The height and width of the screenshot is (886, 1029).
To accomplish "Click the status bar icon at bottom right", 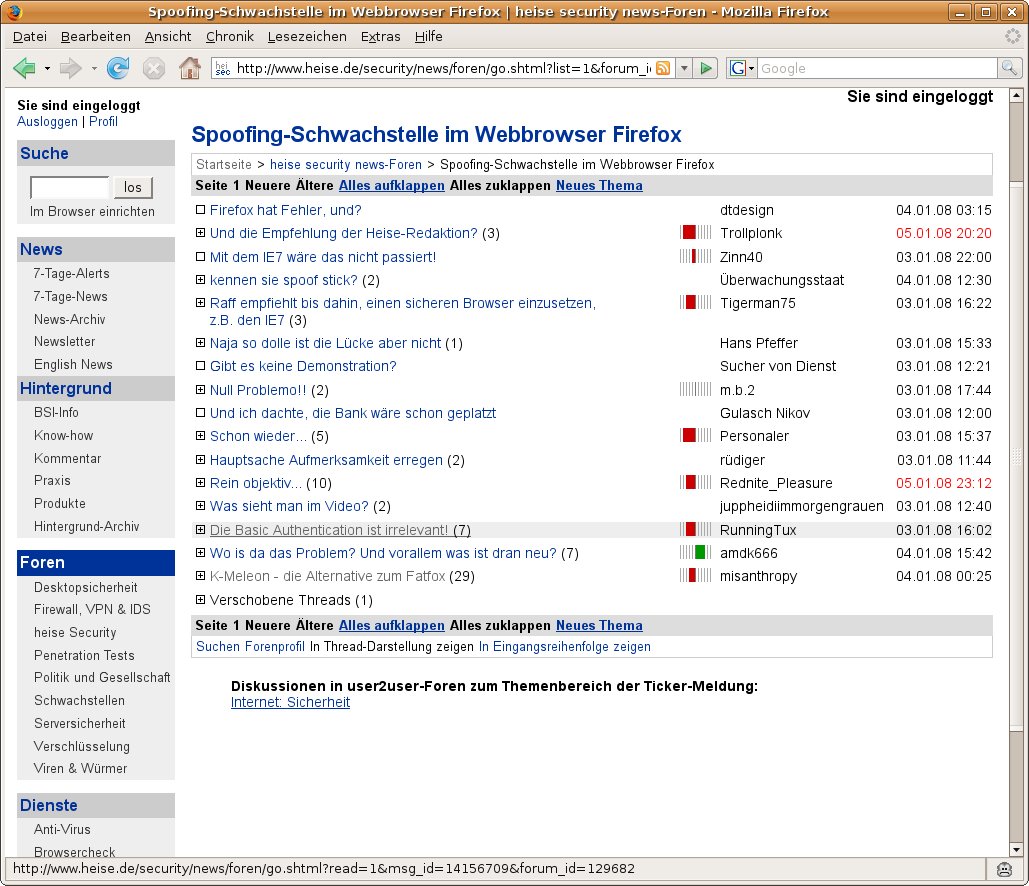I will (1004, 870).
